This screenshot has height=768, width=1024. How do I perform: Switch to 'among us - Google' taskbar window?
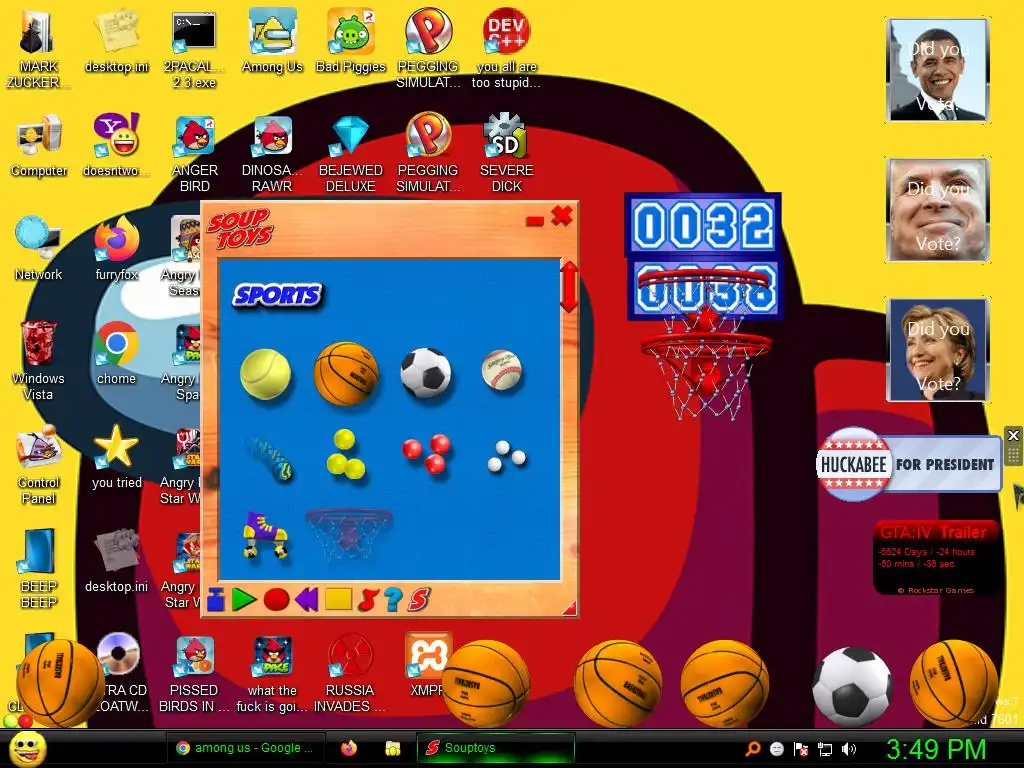pyautogui.click(x=246, y=748)
